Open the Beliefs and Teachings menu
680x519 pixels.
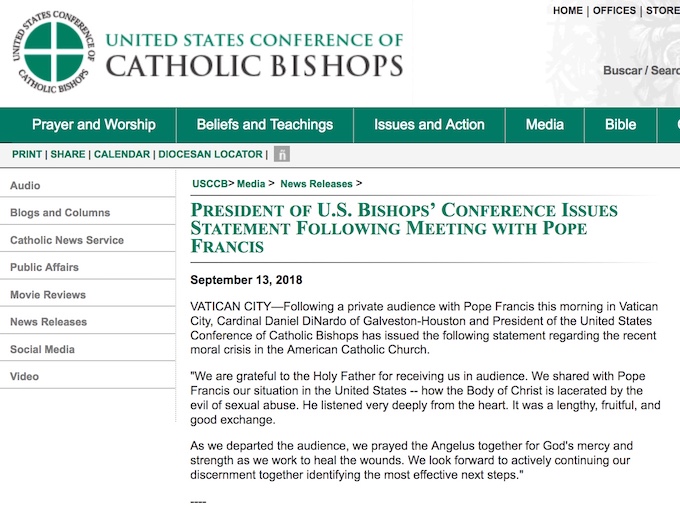coord(264,125)
